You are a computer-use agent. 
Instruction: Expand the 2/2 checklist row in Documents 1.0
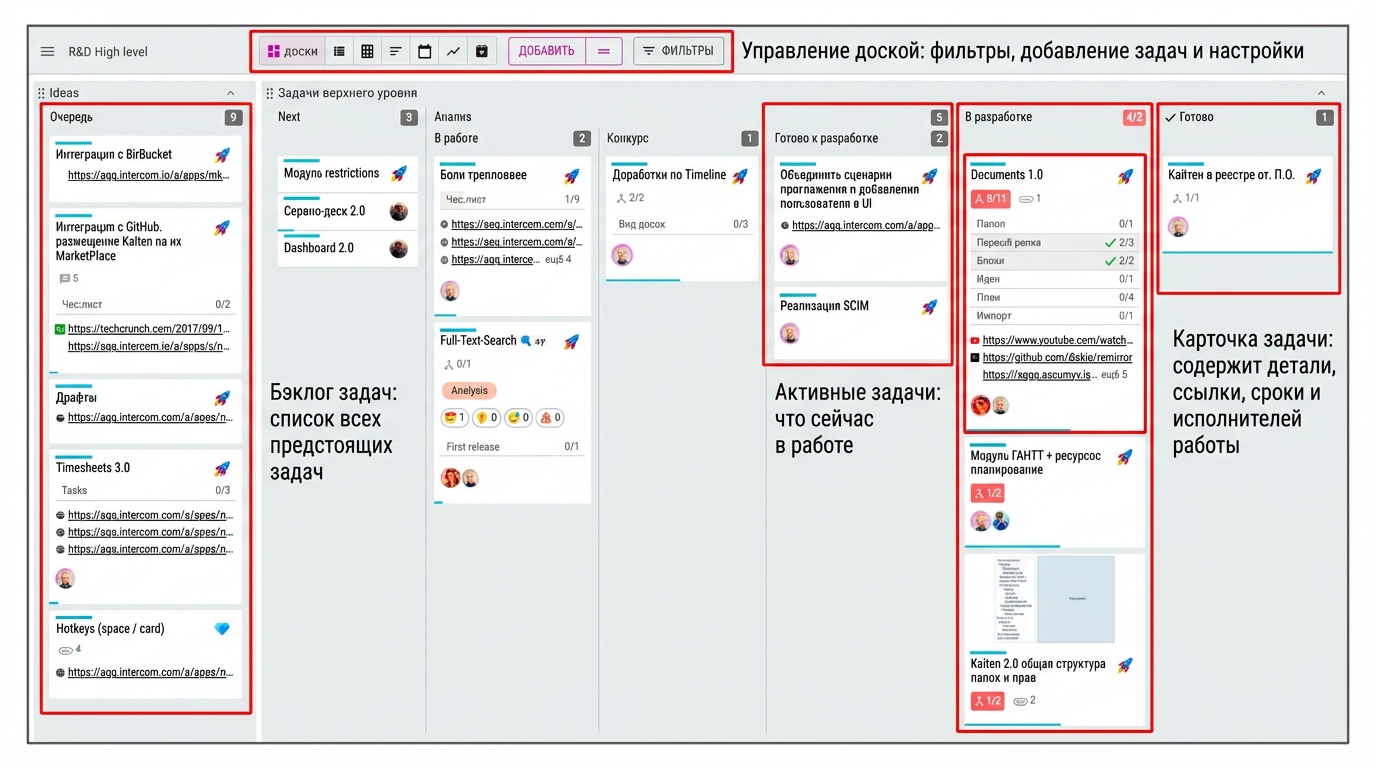(1055, 261)
